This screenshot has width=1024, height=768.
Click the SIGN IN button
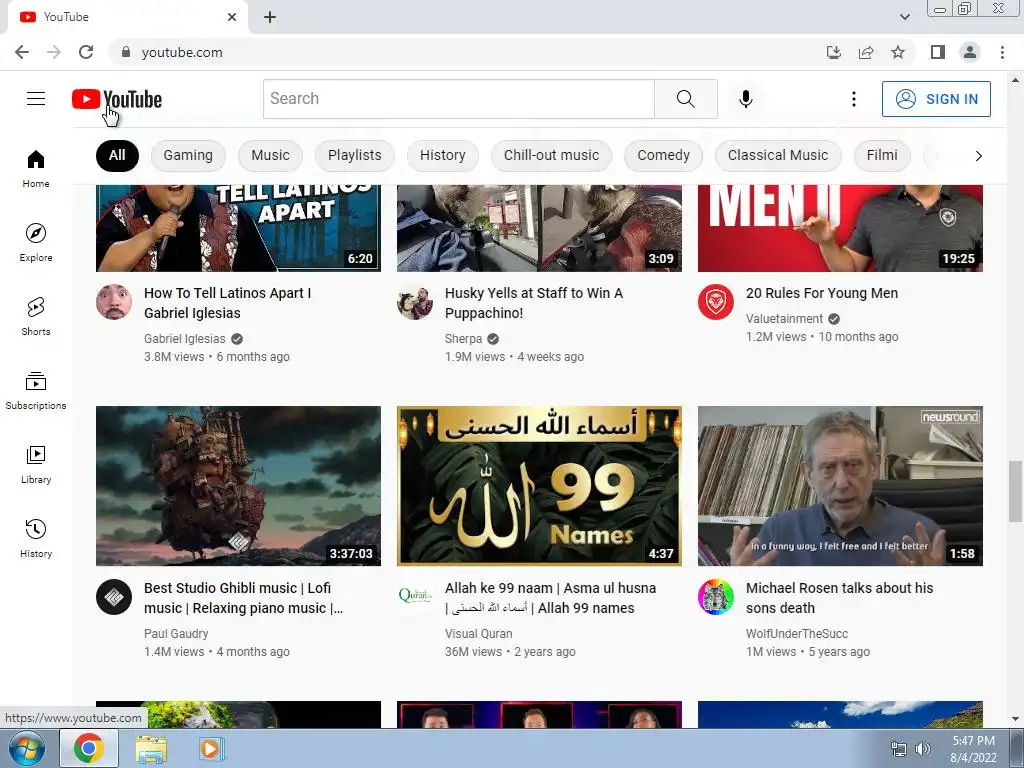[936, 99]
